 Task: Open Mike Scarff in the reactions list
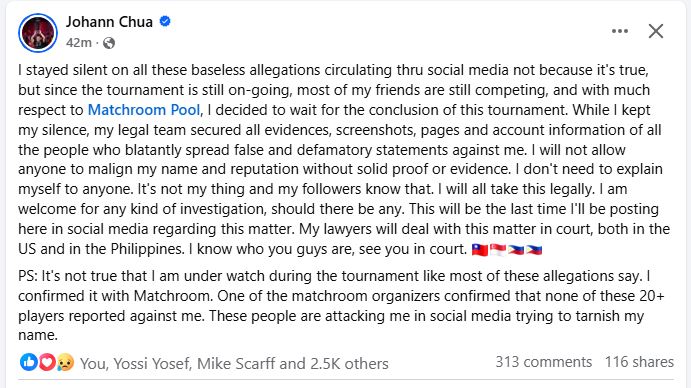[x=236, y=364]
